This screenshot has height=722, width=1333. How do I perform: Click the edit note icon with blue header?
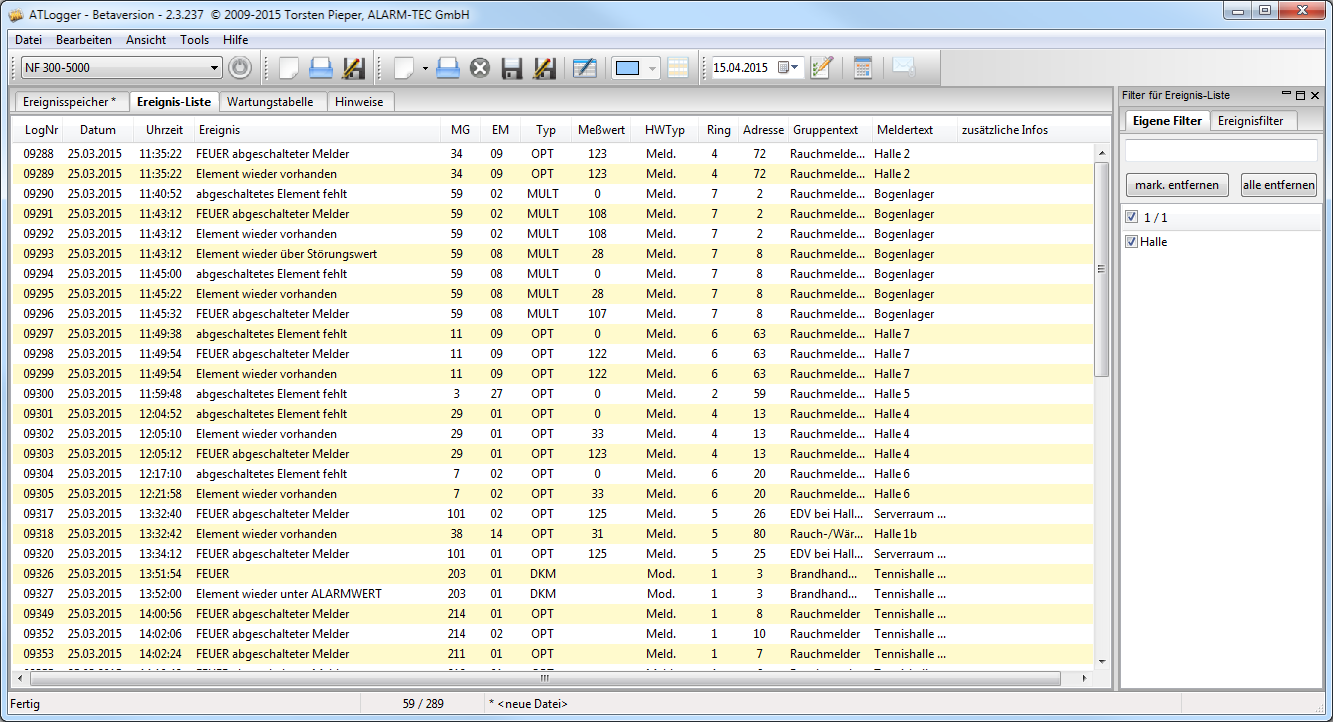(585, 68)
